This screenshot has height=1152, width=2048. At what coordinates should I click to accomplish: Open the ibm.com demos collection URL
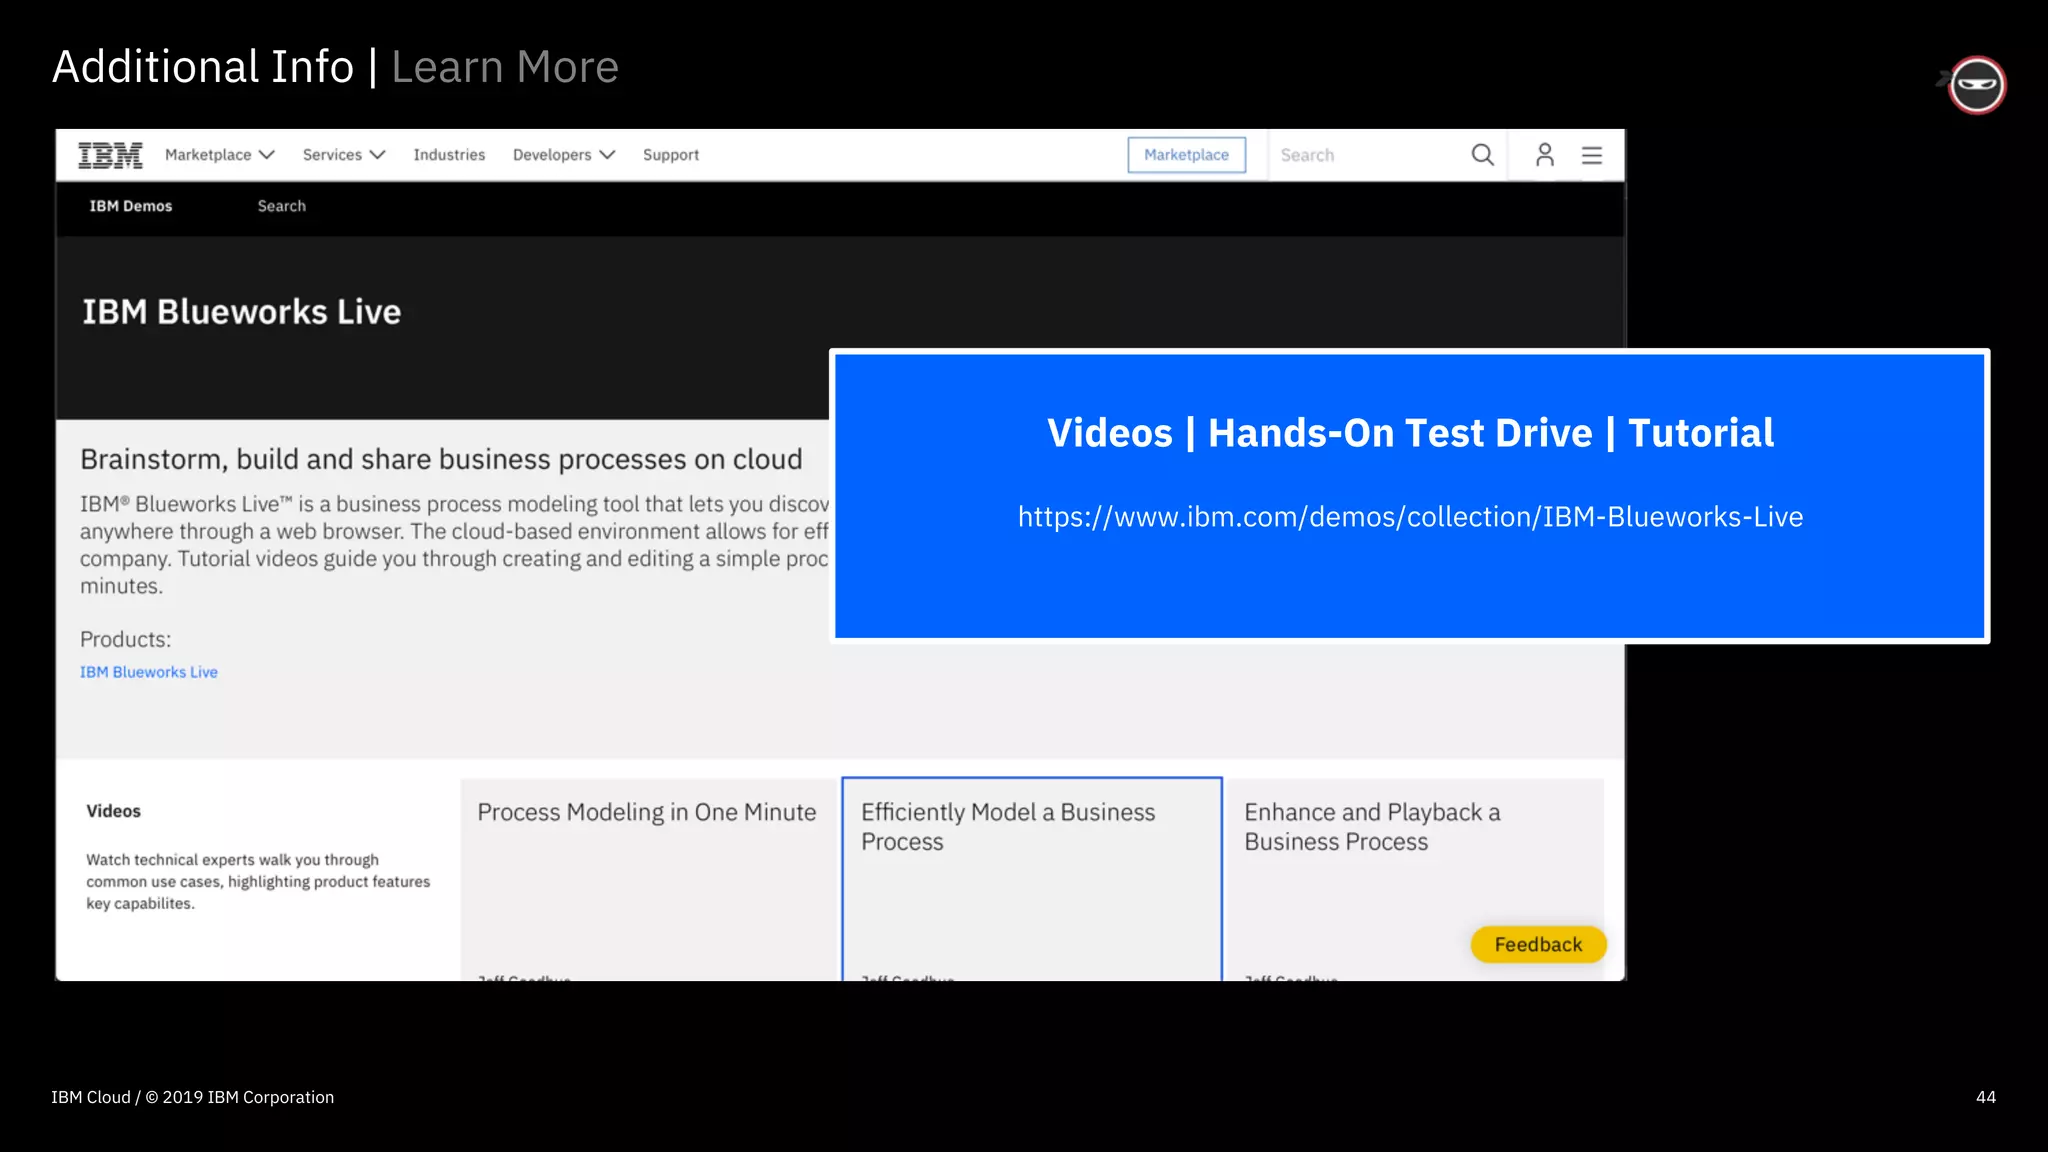1410,517
